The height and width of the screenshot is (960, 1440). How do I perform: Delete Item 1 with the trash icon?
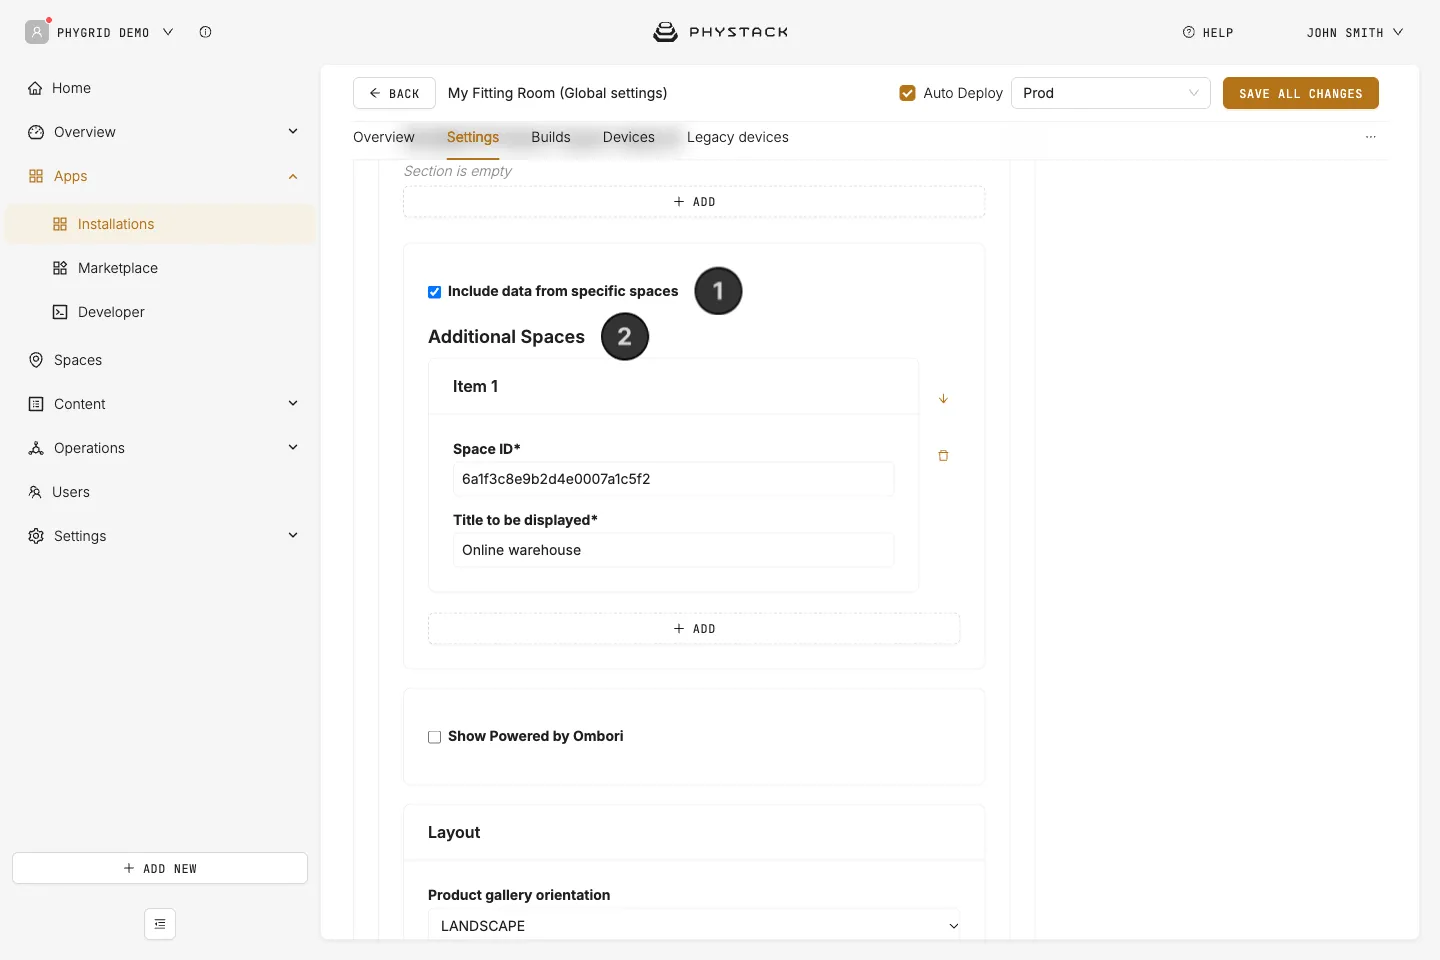(x=943, y=456)
